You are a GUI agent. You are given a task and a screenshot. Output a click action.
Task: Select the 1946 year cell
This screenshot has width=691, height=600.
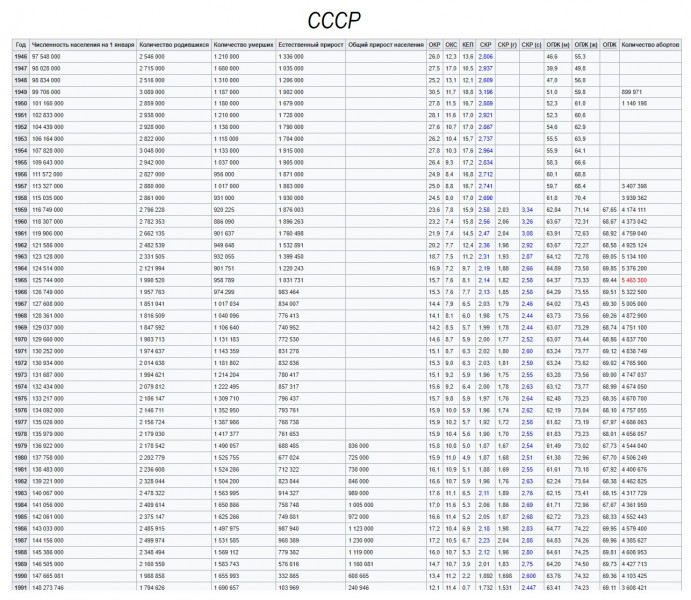point(21,57)
